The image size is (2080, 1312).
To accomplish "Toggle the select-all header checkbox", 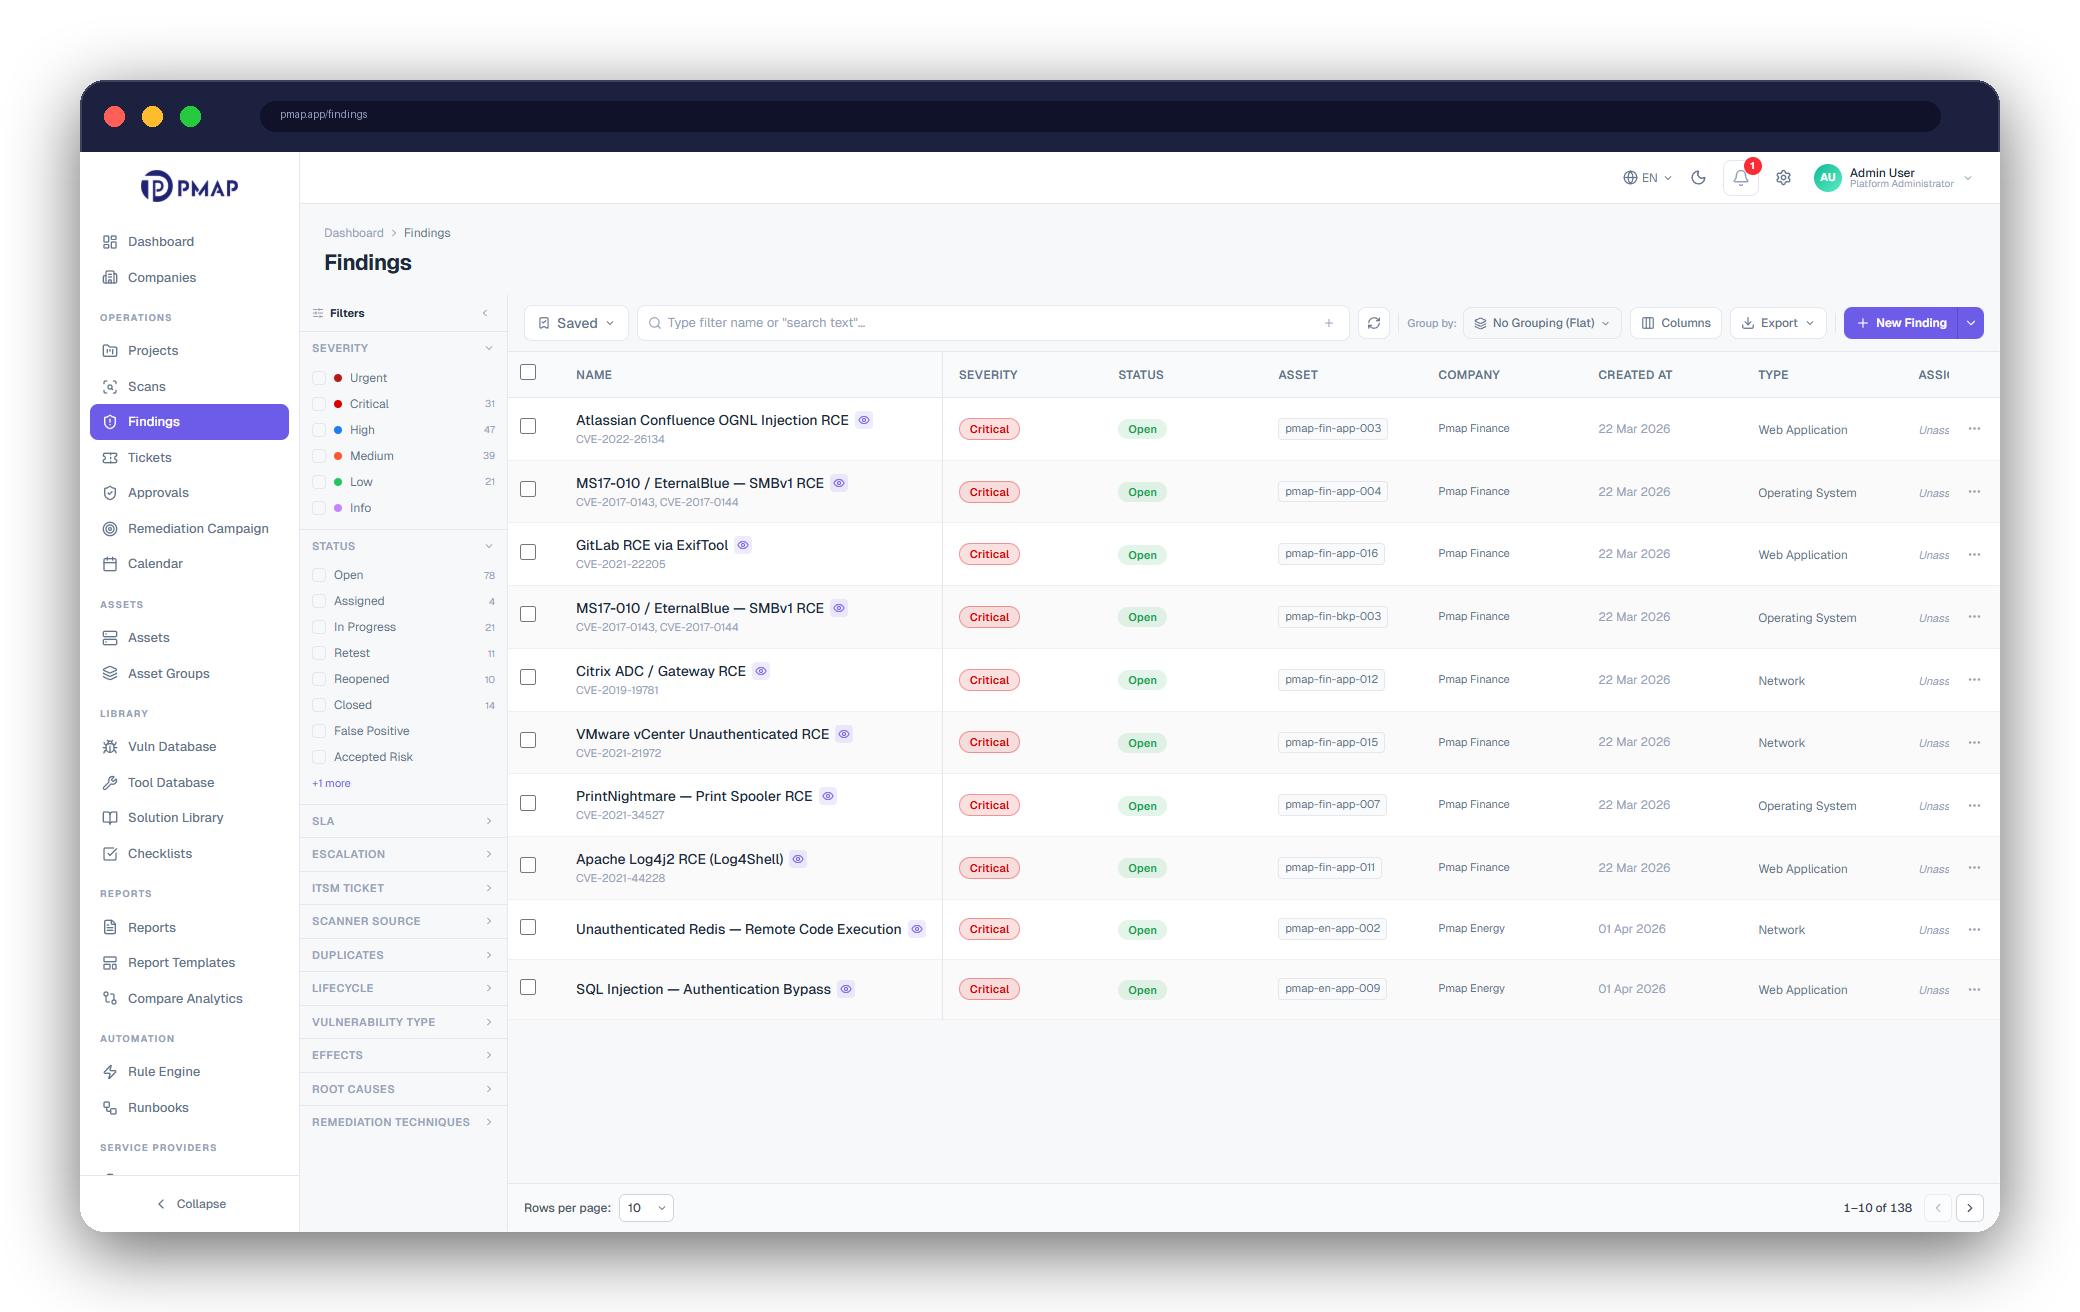I will 528,373.
